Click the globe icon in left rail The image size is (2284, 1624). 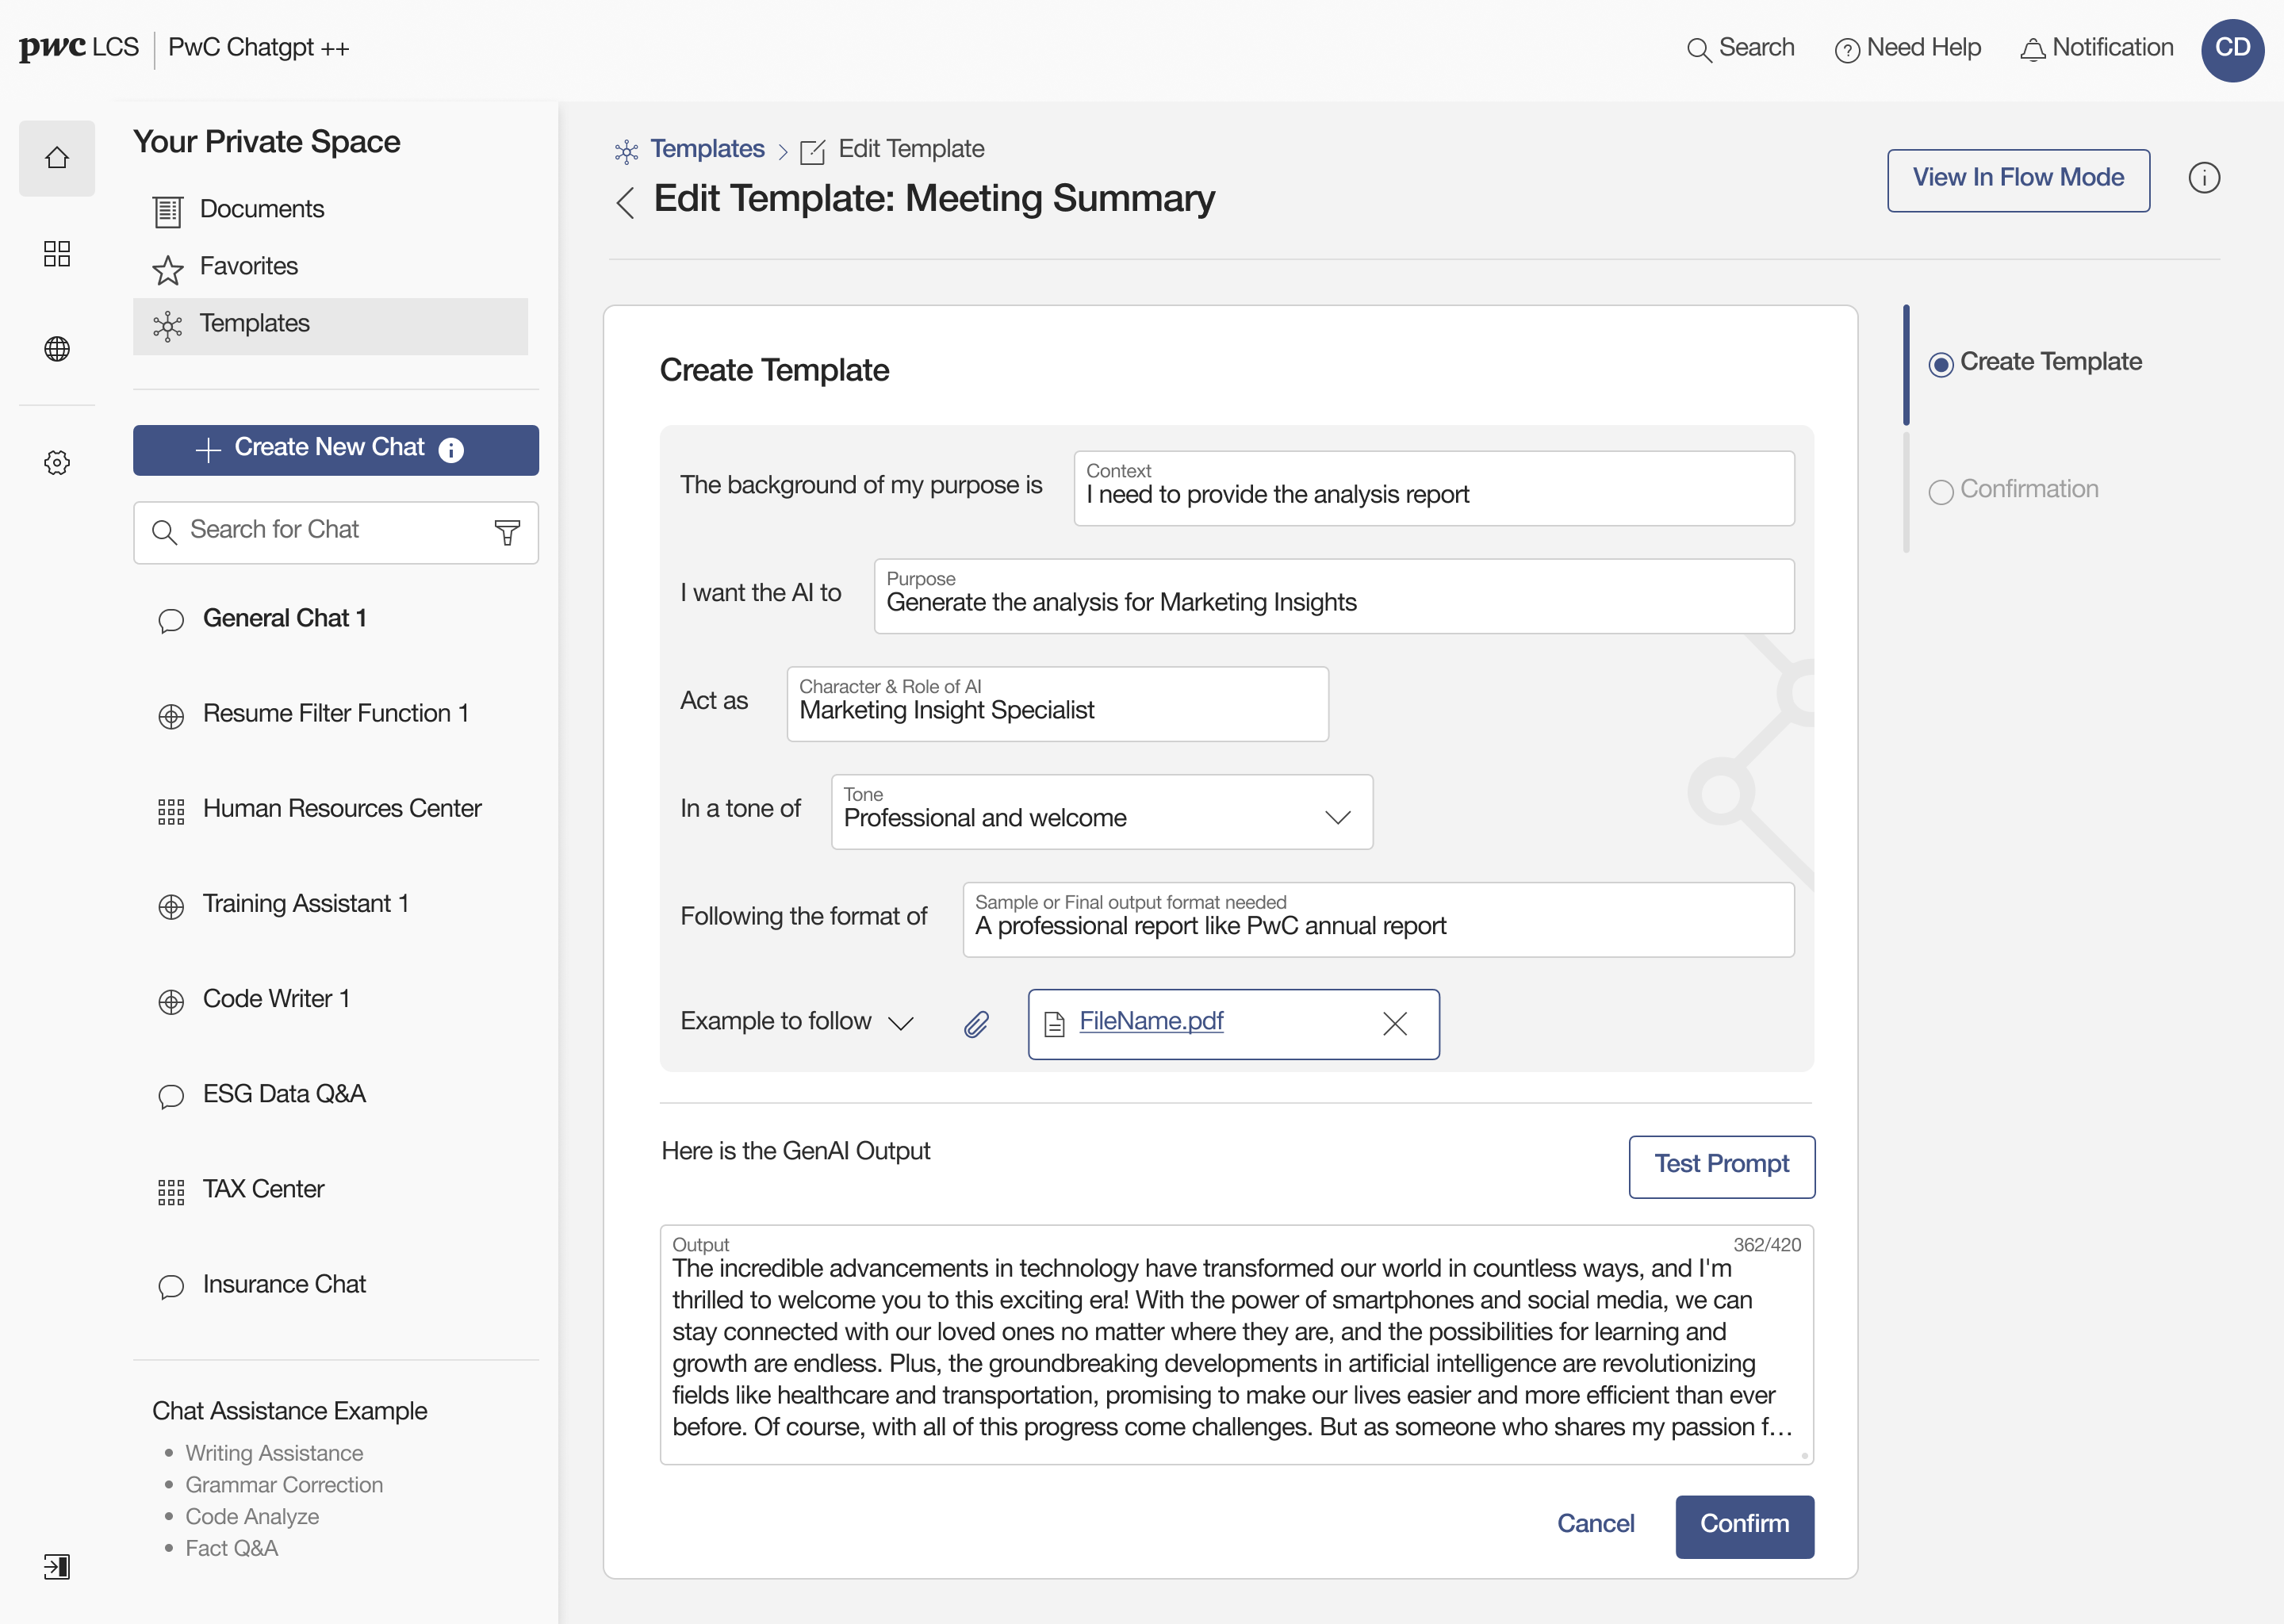coord(57,348)
